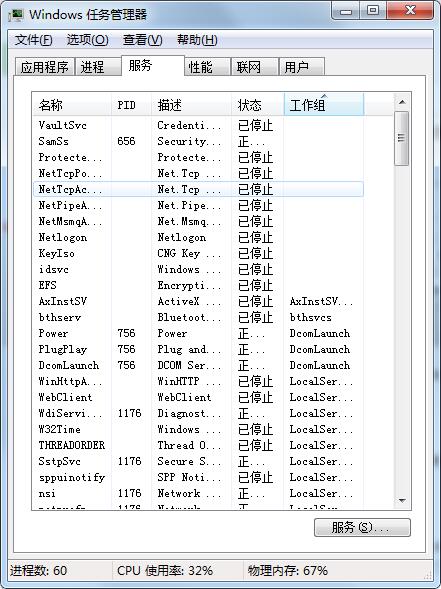This screenshot has height=589, width=441.
Task: Select the EFS service row
Action: point(198,285)
